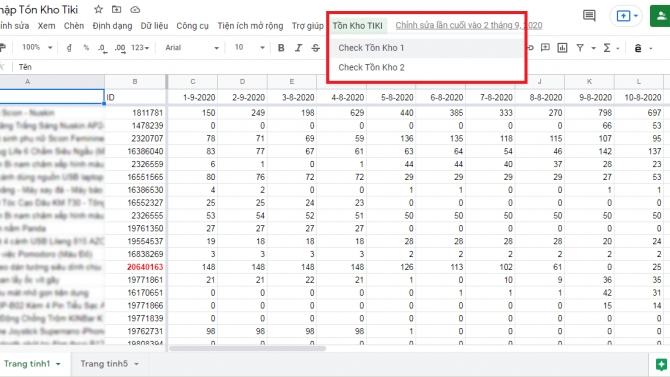The height and width of the screenshot is (377, 670).
Task: Open more number formats 123 dropdown
Action: 140,48
